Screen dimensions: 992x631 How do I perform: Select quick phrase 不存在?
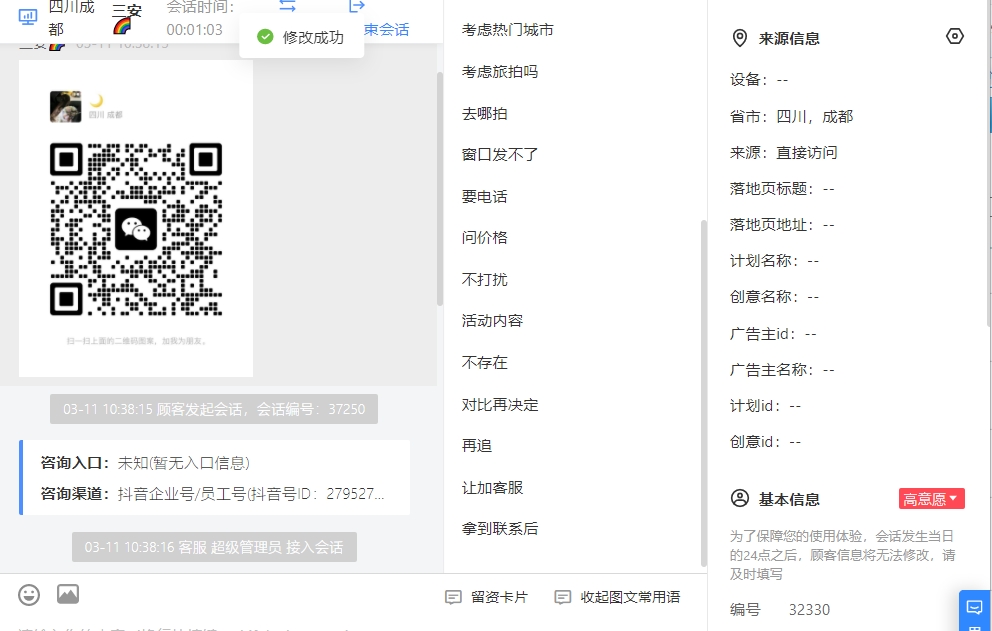pos(485,362)
